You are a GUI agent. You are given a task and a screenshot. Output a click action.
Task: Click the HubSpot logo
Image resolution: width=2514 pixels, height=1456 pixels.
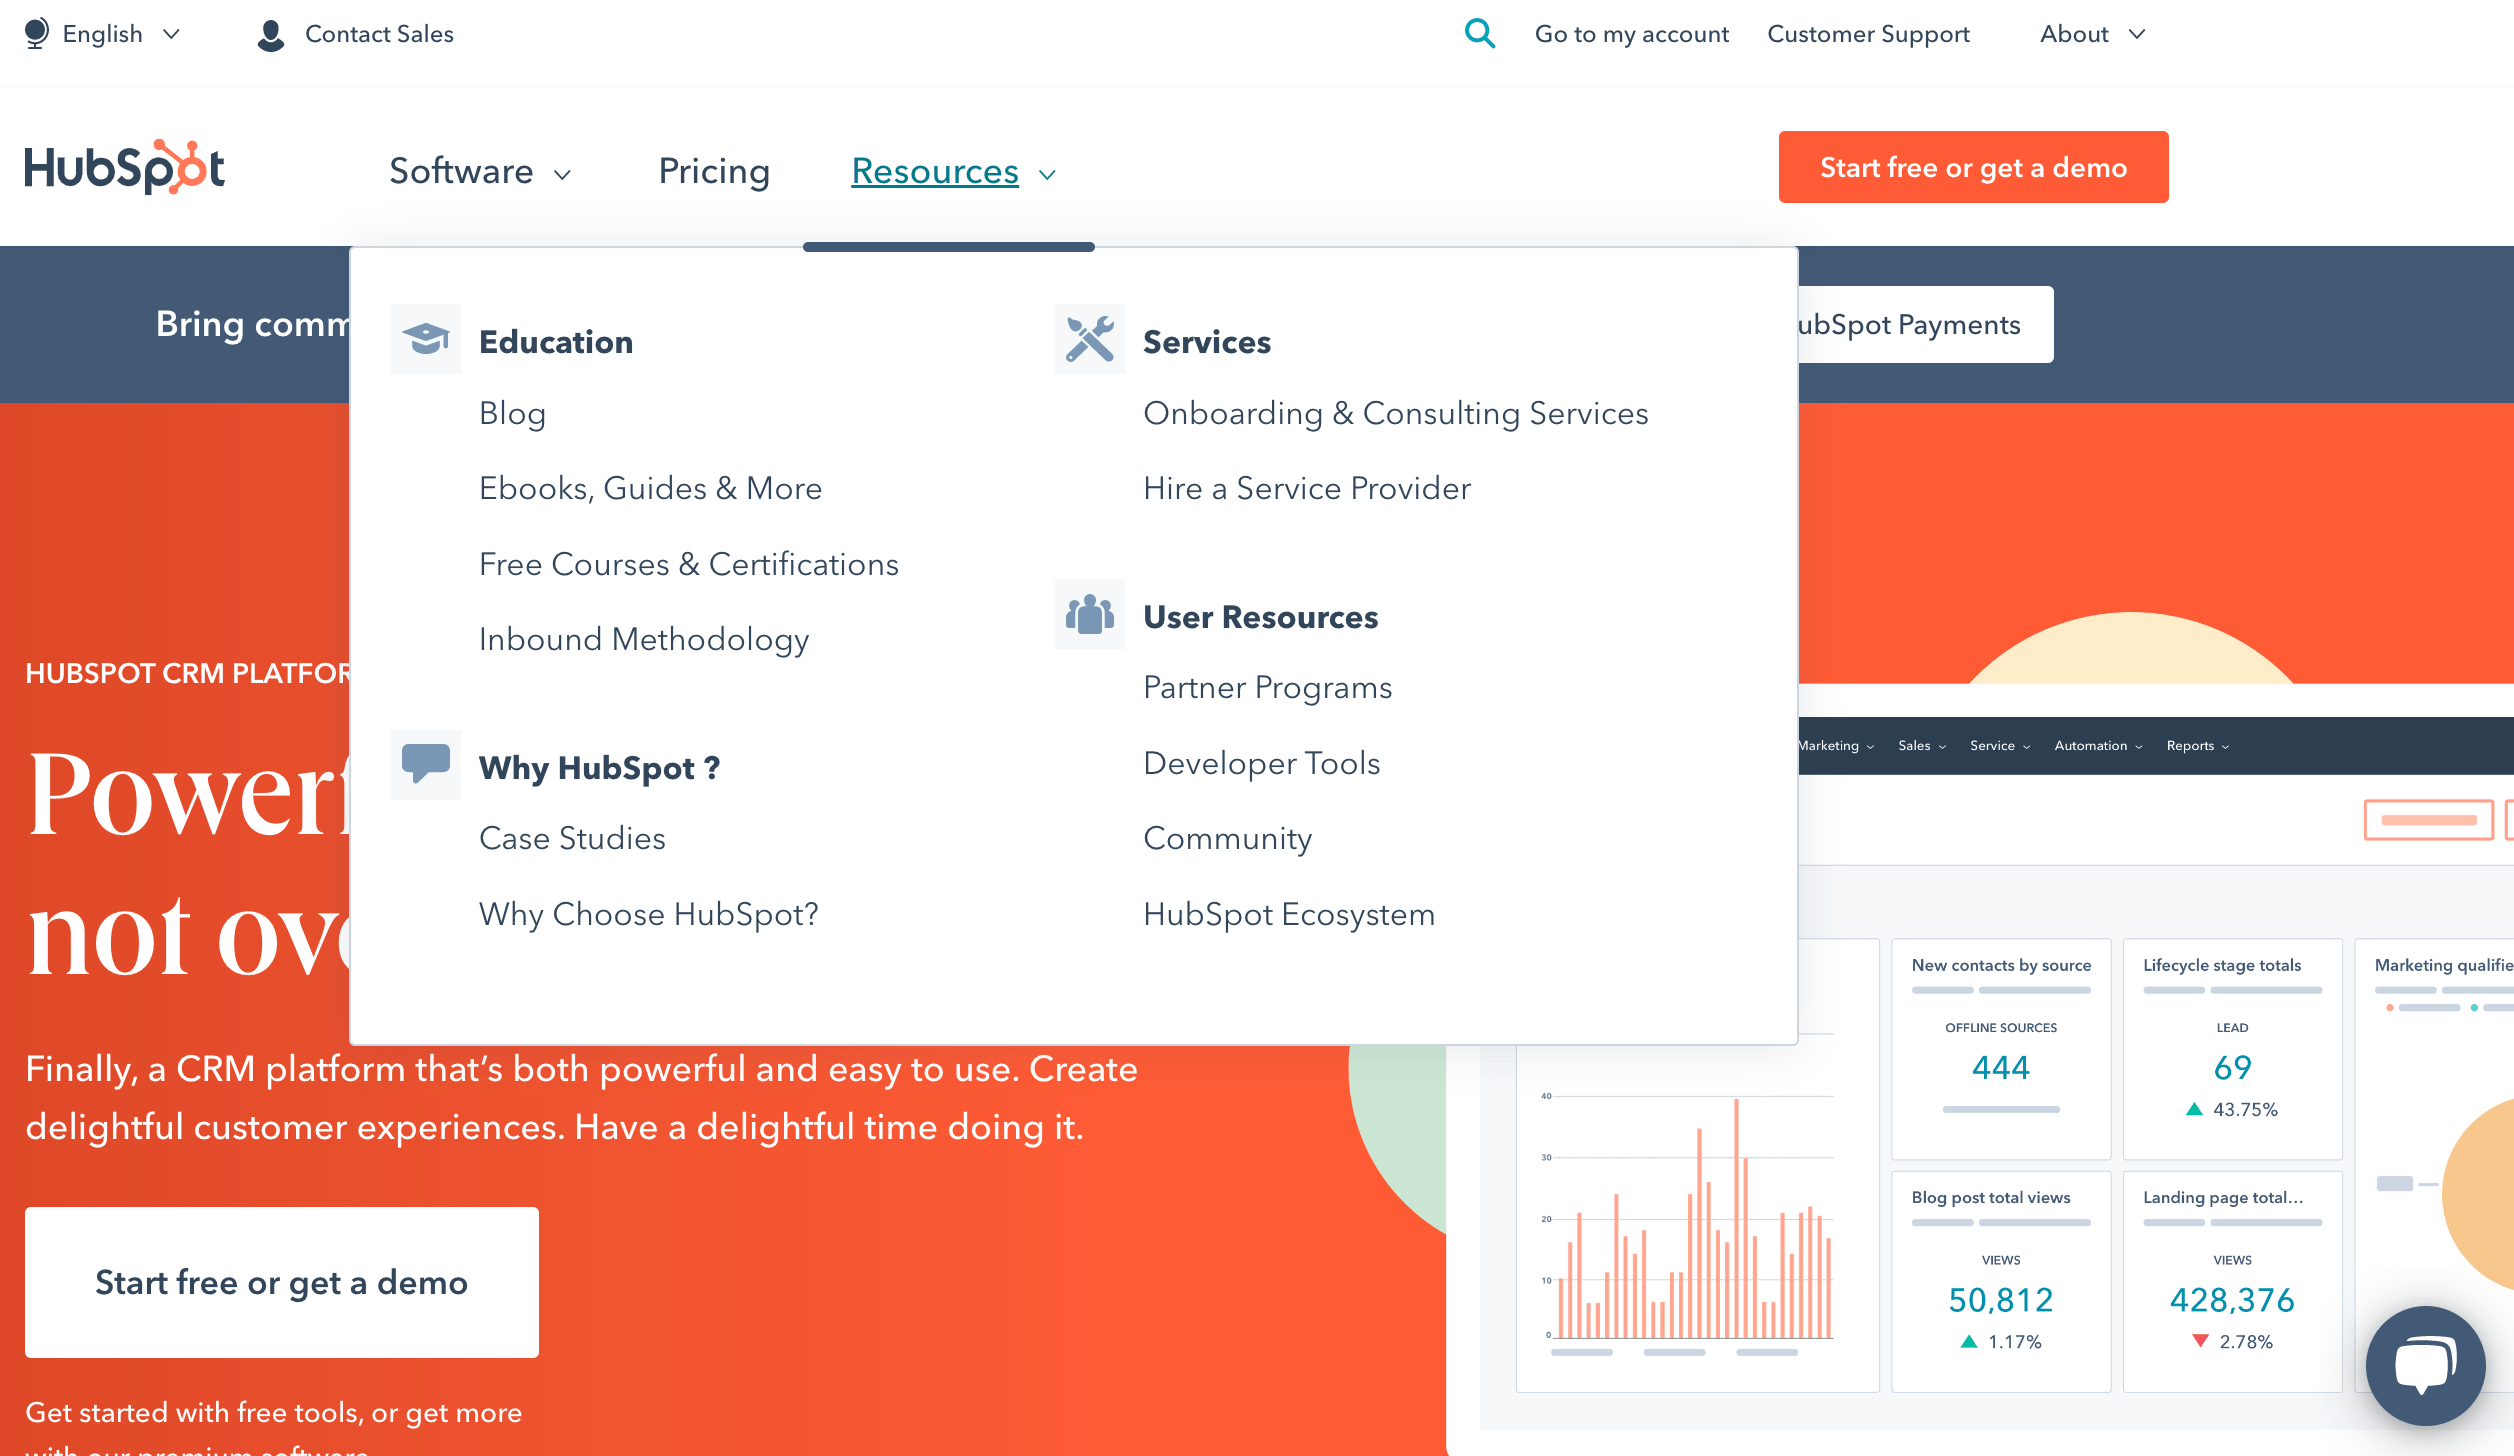[125, 167]
